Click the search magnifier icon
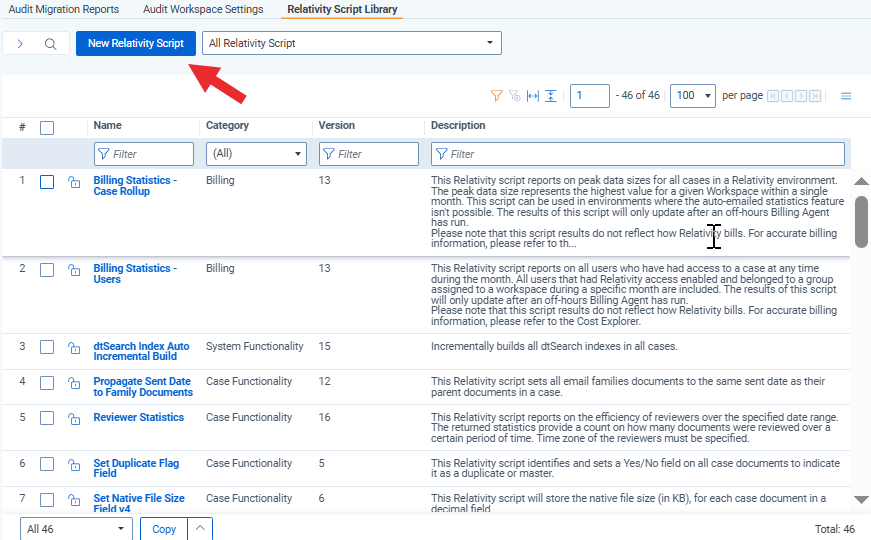 point(50,43)
